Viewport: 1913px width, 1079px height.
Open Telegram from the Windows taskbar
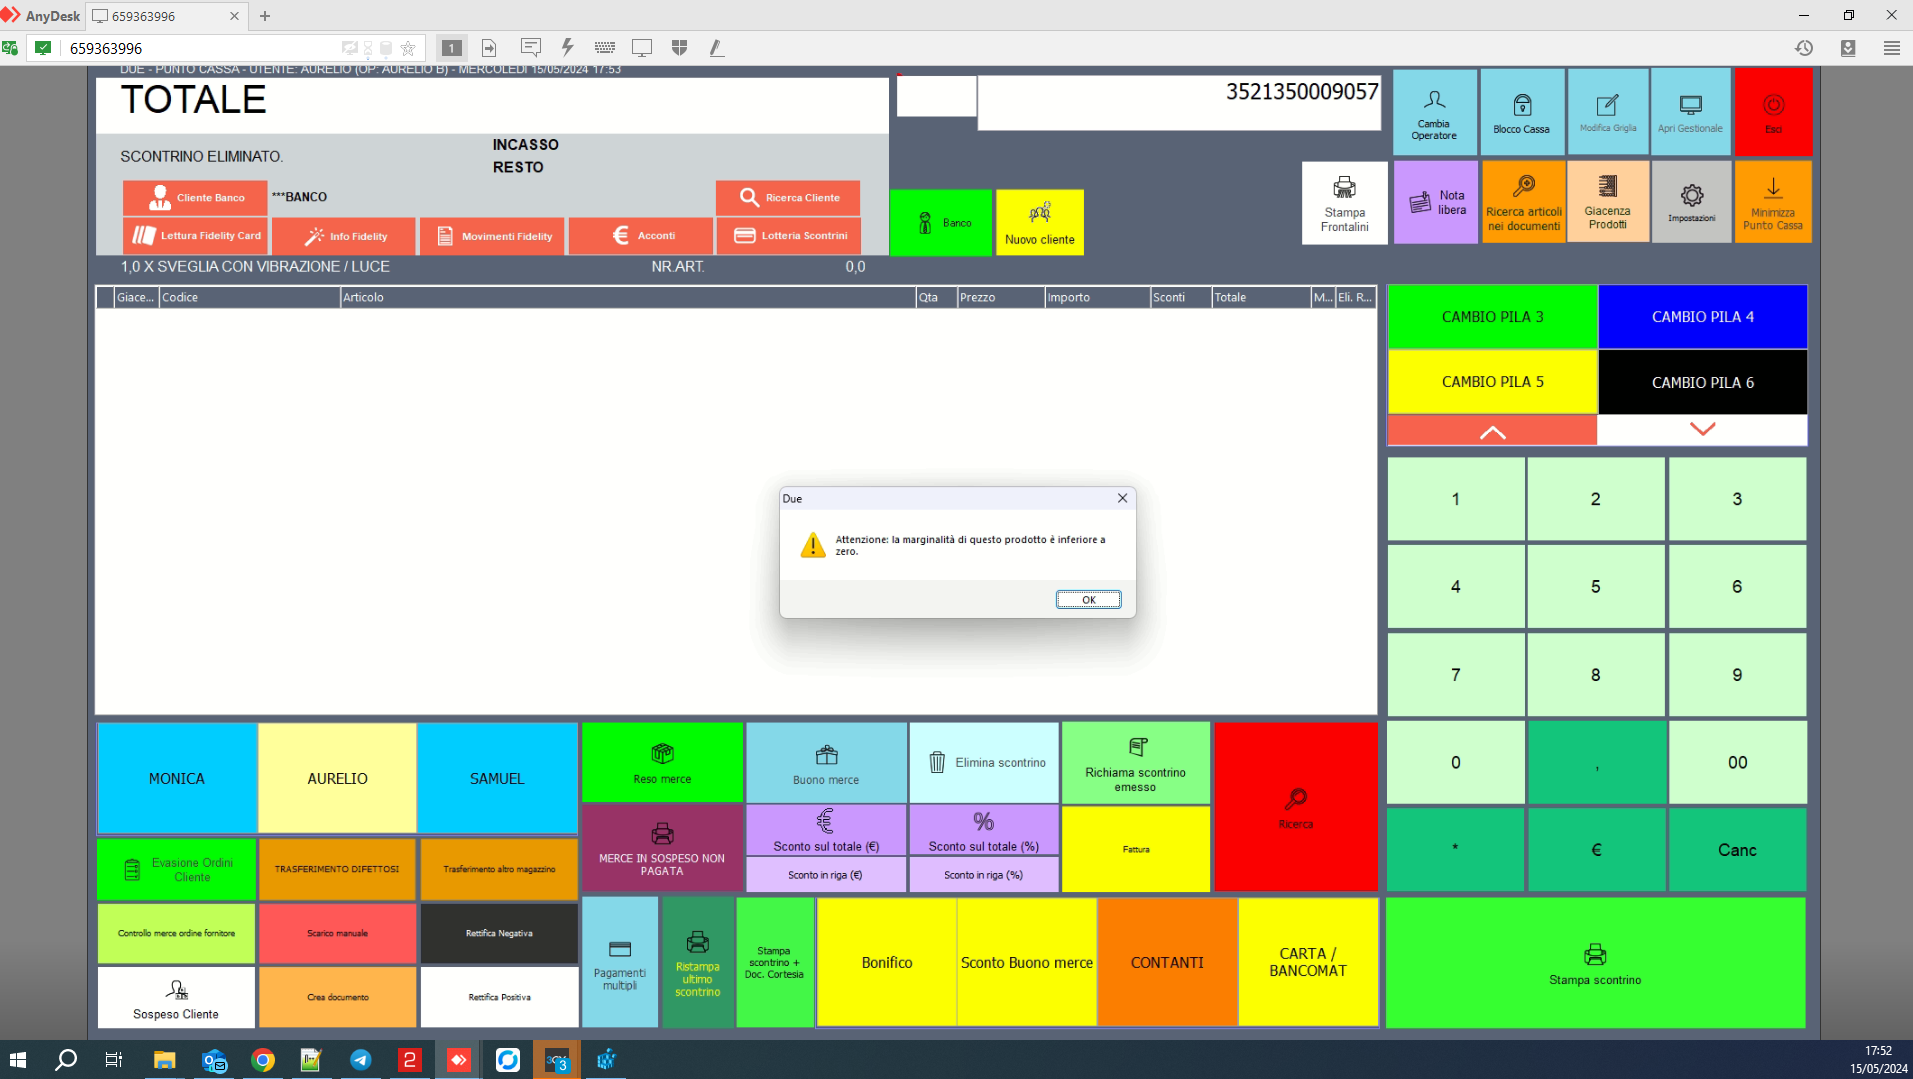pyautogui.click(x=360, y=1060)
